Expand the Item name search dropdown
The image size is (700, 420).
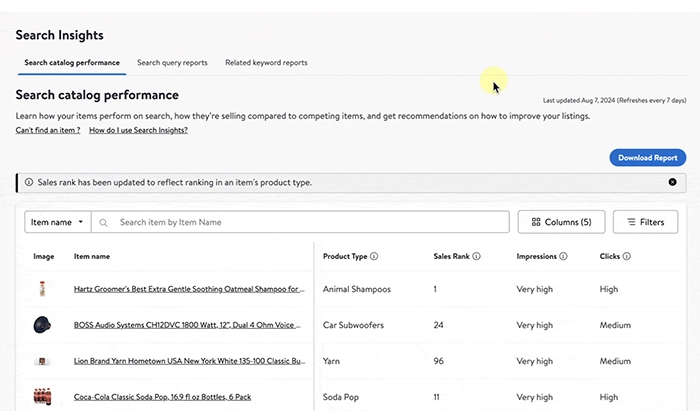tap(57, 222)
